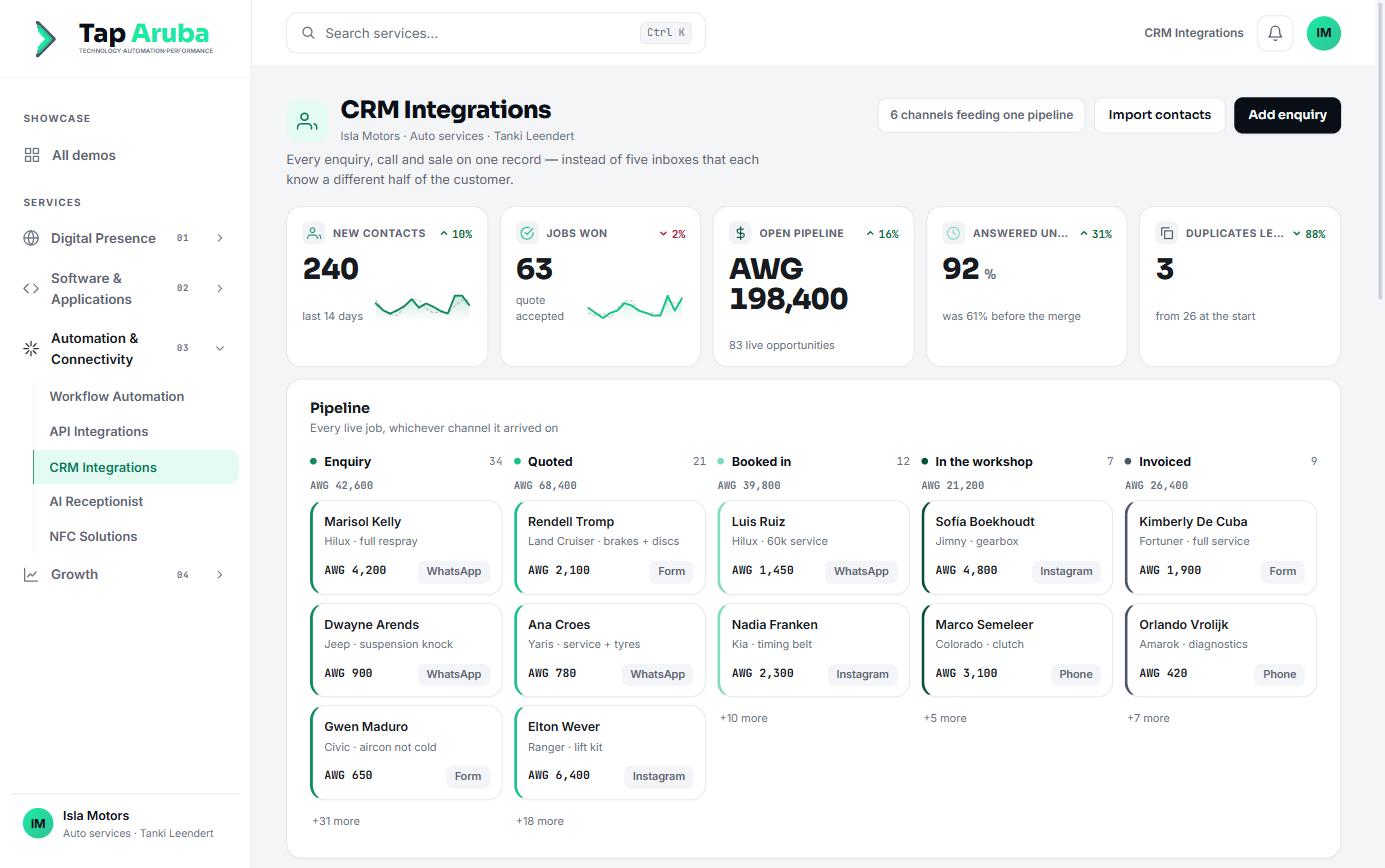This screenshot has height=868, width=1385.
Task: Click the Ctrl K shortcut badge
Action: [x=666, y=33]
